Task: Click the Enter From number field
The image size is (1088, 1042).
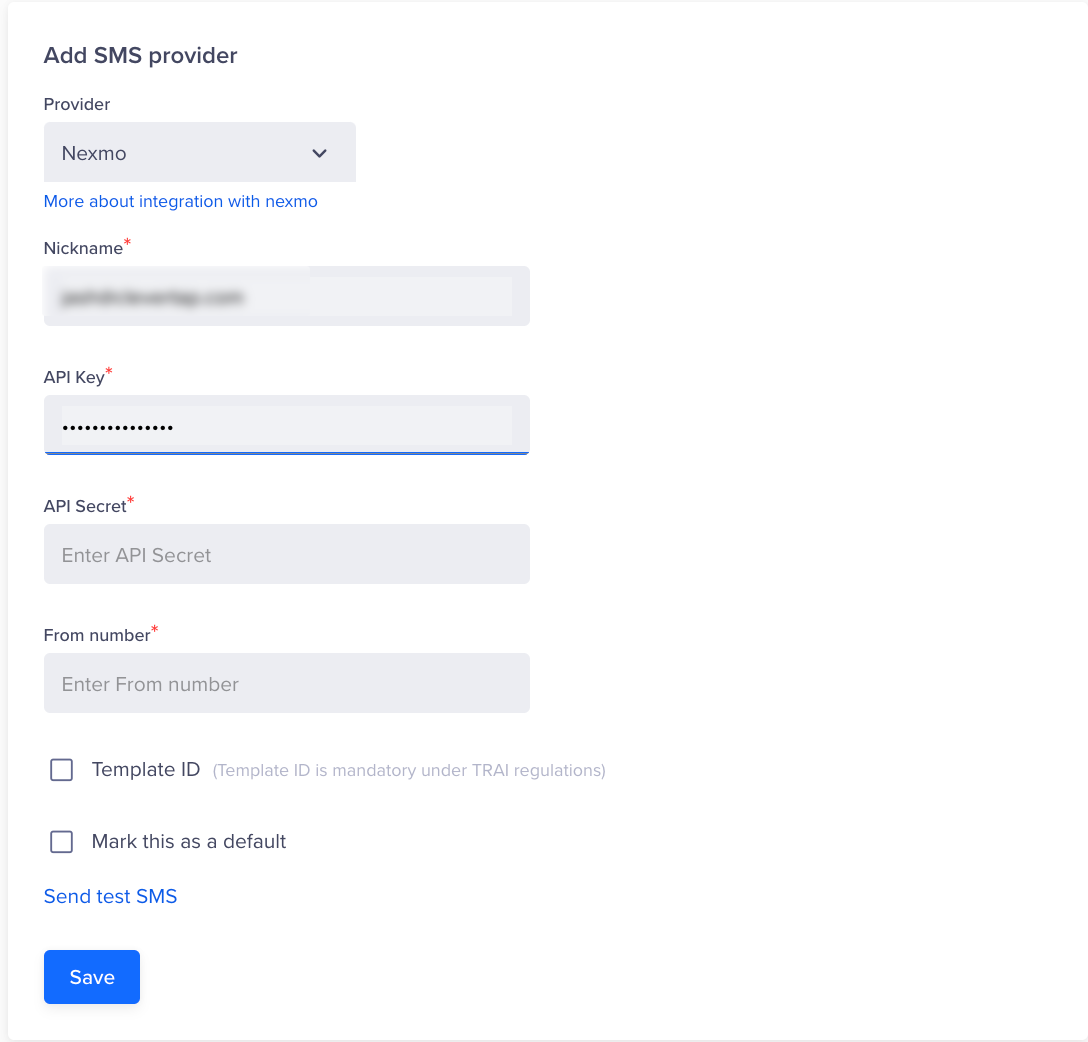Action: click(287, 683)
